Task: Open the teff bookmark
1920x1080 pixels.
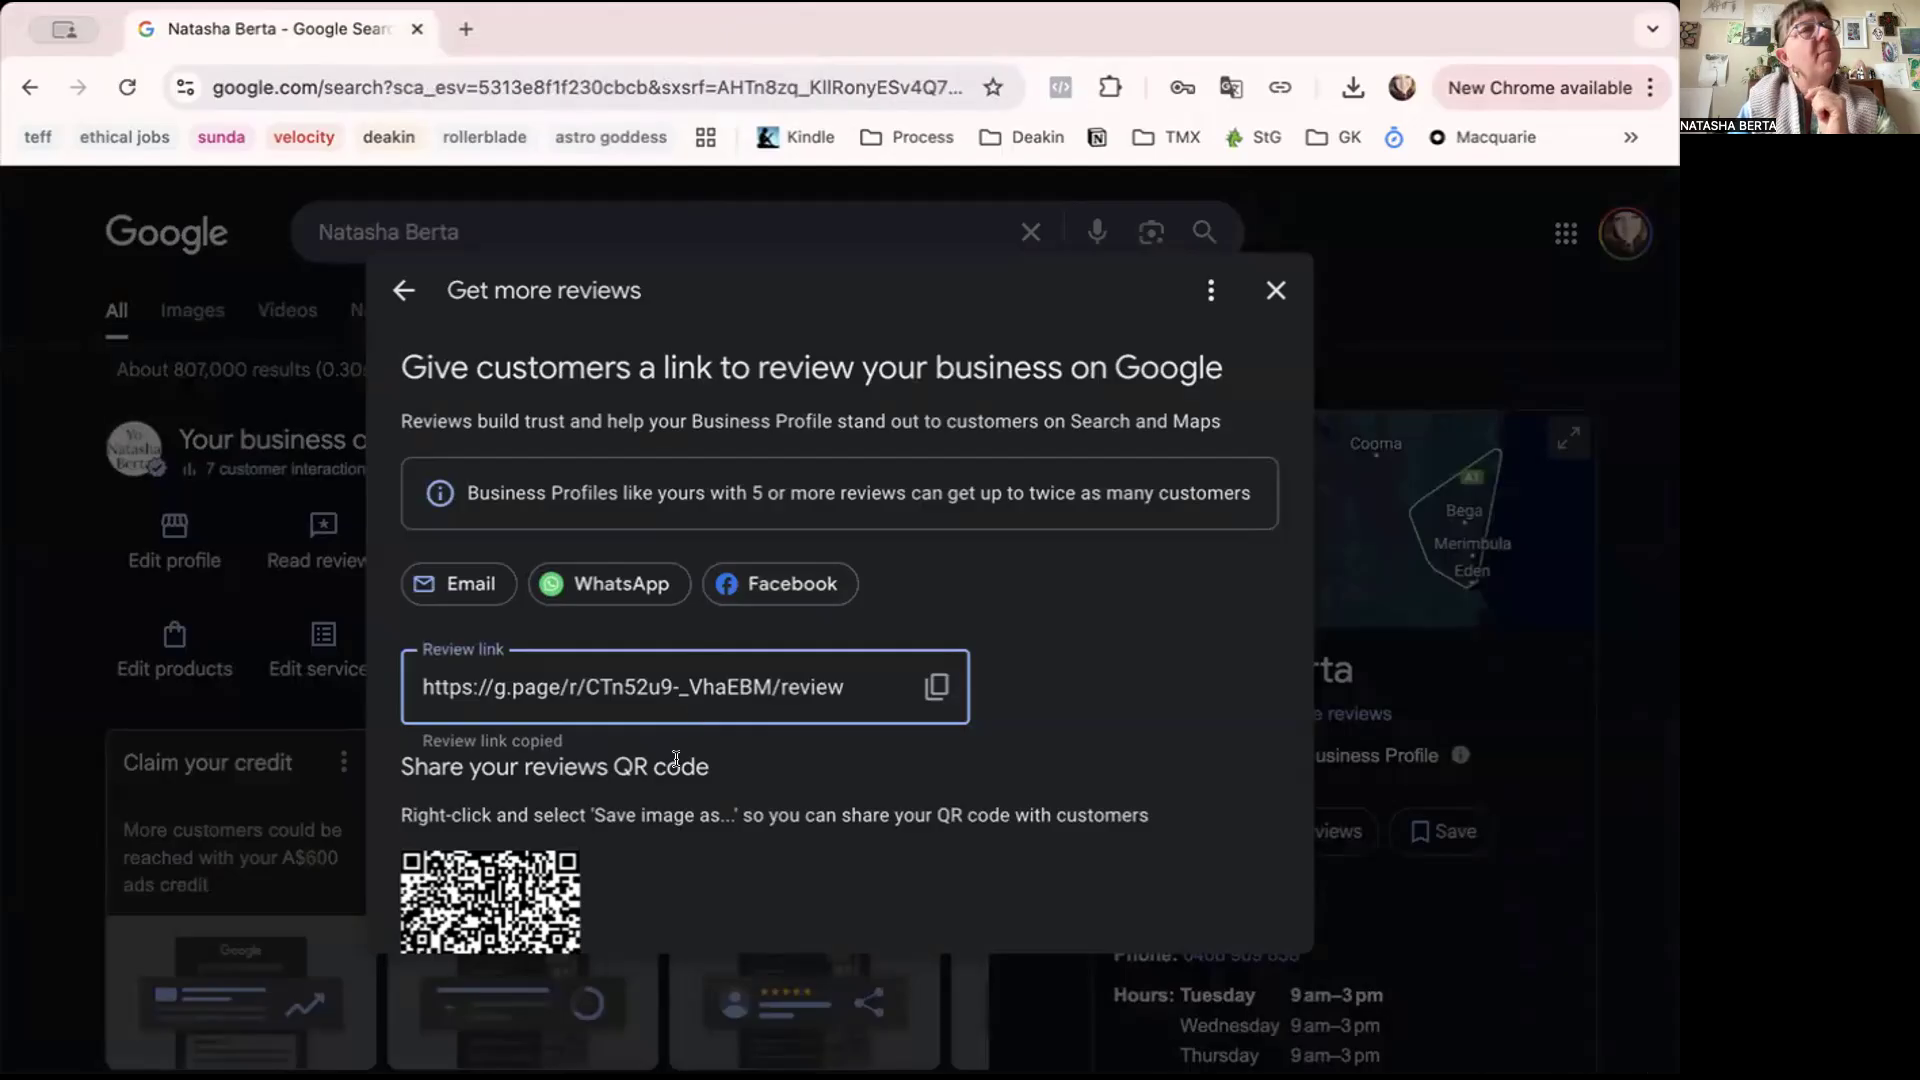Action: pyautogui.click(x=38, y=137)
